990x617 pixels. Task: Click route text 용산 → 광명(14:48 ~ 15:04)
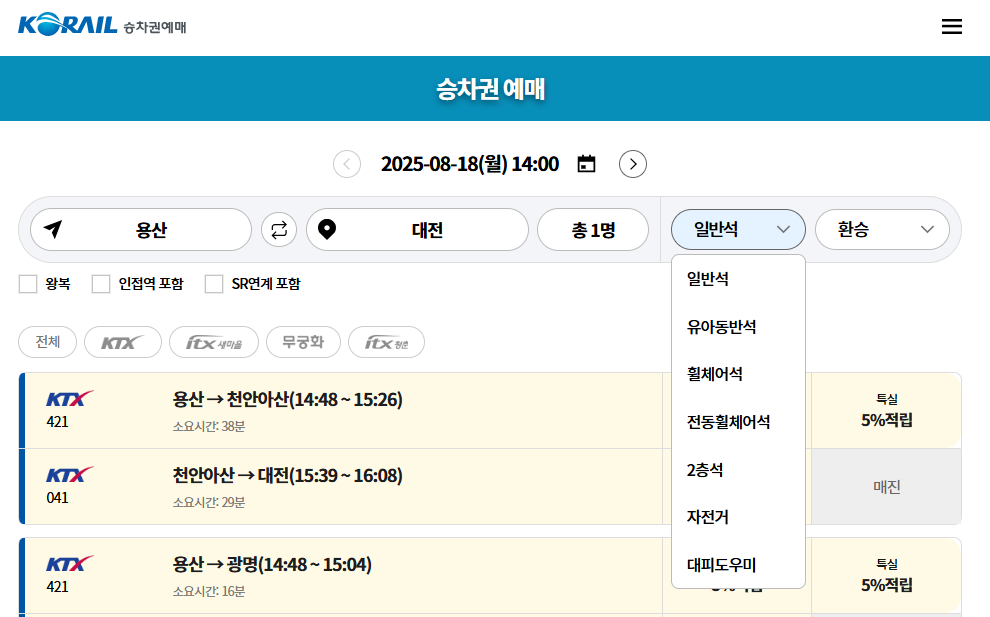pyautogui.click(x=272, y=564)
